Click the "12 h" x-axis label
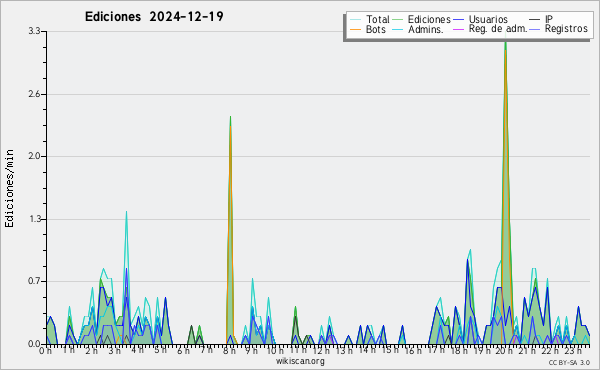This screenshot has height=370, width=600. [x=321, y=351]
